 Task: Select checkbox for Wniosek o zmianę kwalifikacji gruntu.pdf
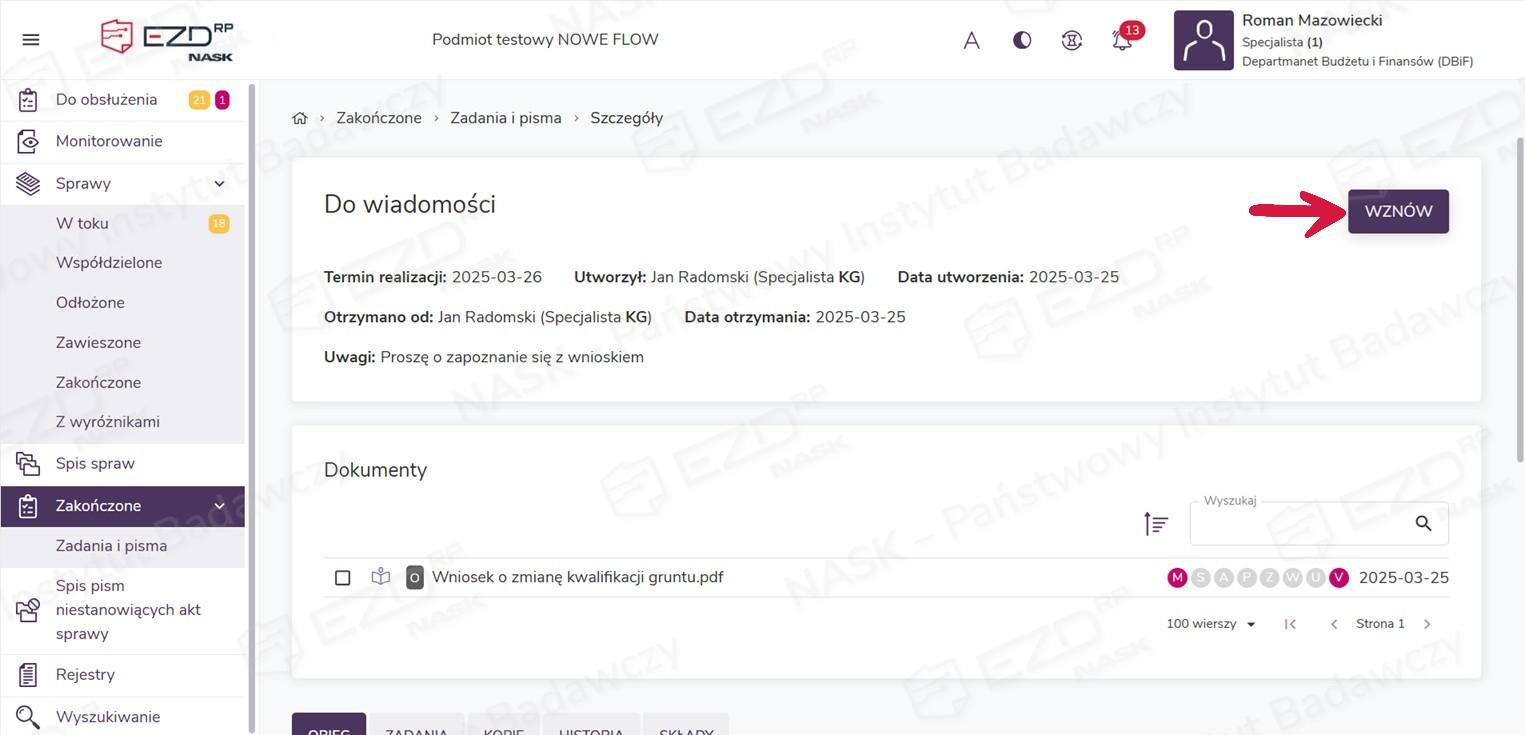(x=343, y=578)
